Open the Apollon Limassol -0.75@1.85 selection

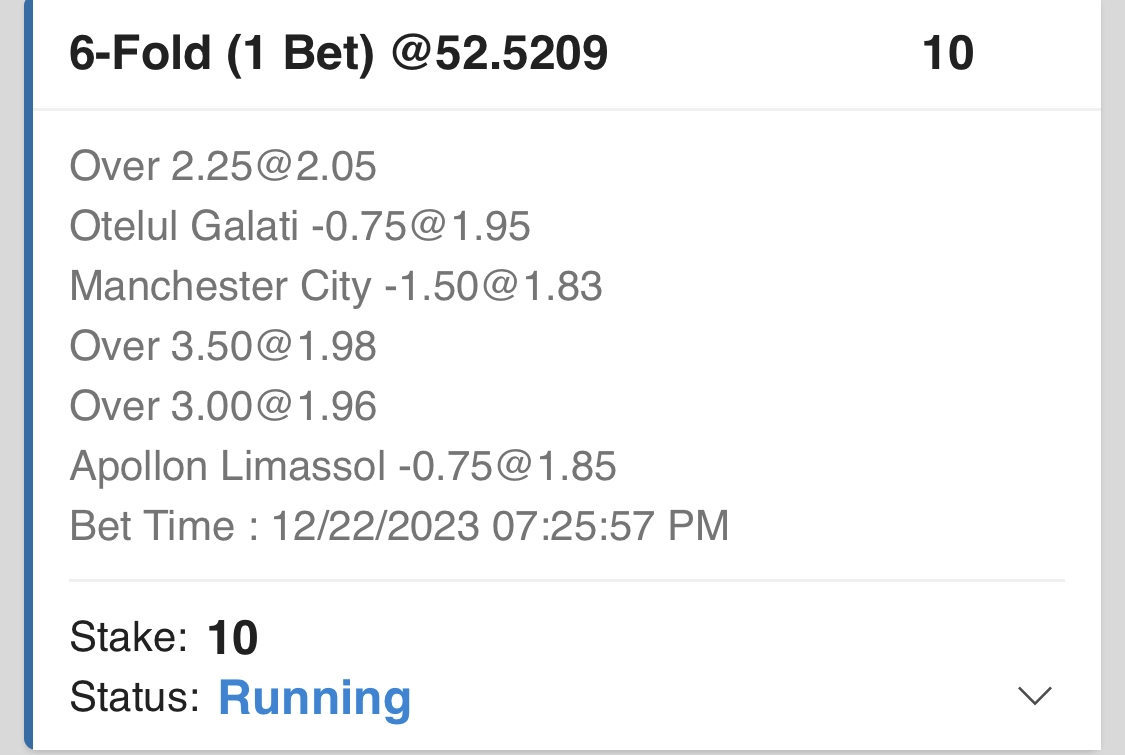[342, 466]
